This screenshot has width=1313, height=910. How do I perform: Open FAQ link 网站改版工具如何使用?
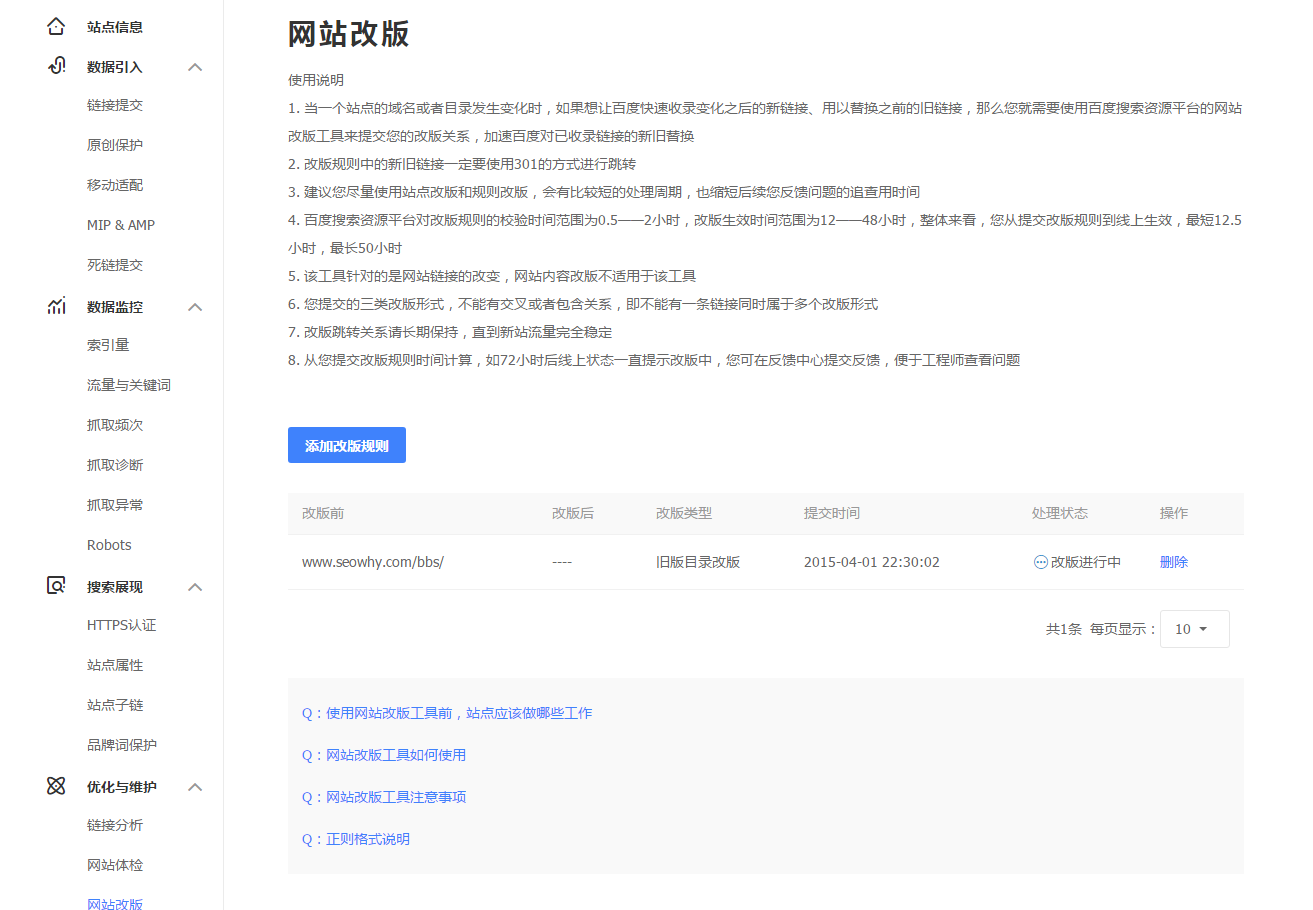(x=384, y=755)
